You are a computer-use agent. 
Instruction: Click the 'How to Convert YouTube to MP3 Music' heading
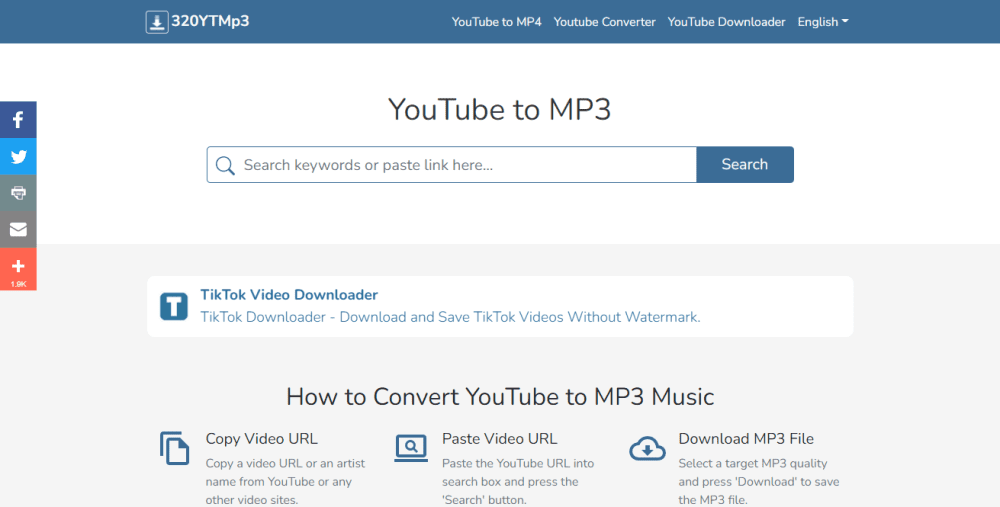(x=500, y=397)
